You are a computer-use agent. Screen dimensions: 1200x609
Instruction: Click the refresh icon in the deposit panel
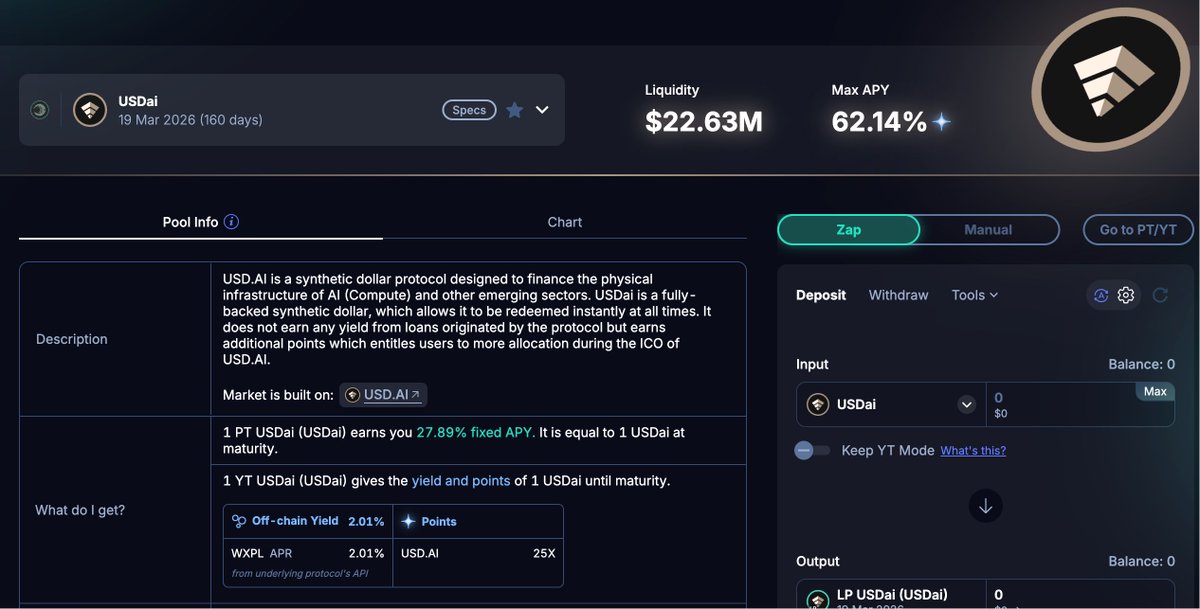pyautogui.click(x=1160, y=295)
